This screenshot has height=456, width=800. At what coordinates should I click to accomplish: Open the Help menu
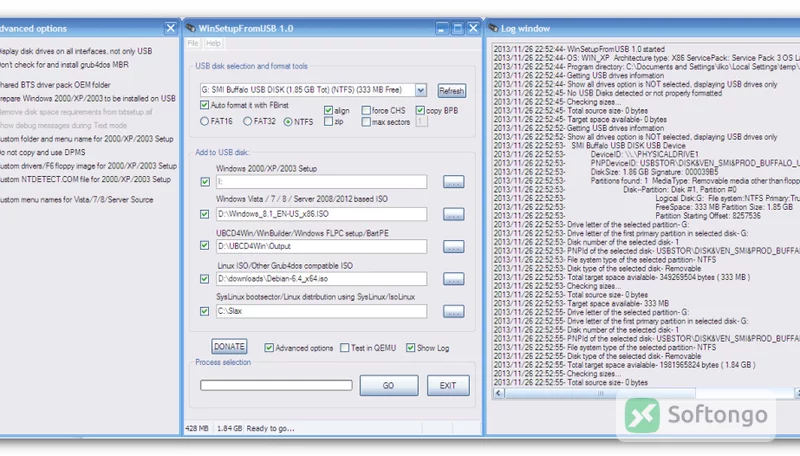pyautogui.click(x=213, y=43)
